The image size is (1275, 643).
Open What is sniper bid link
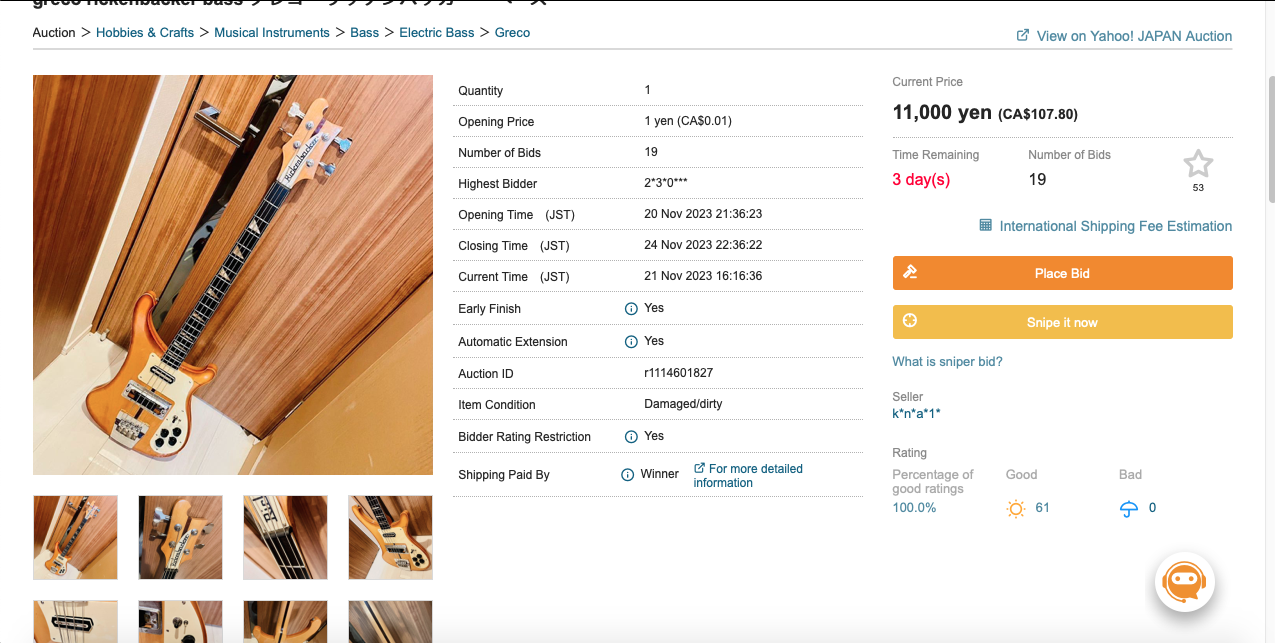click(x=947, y=361)
